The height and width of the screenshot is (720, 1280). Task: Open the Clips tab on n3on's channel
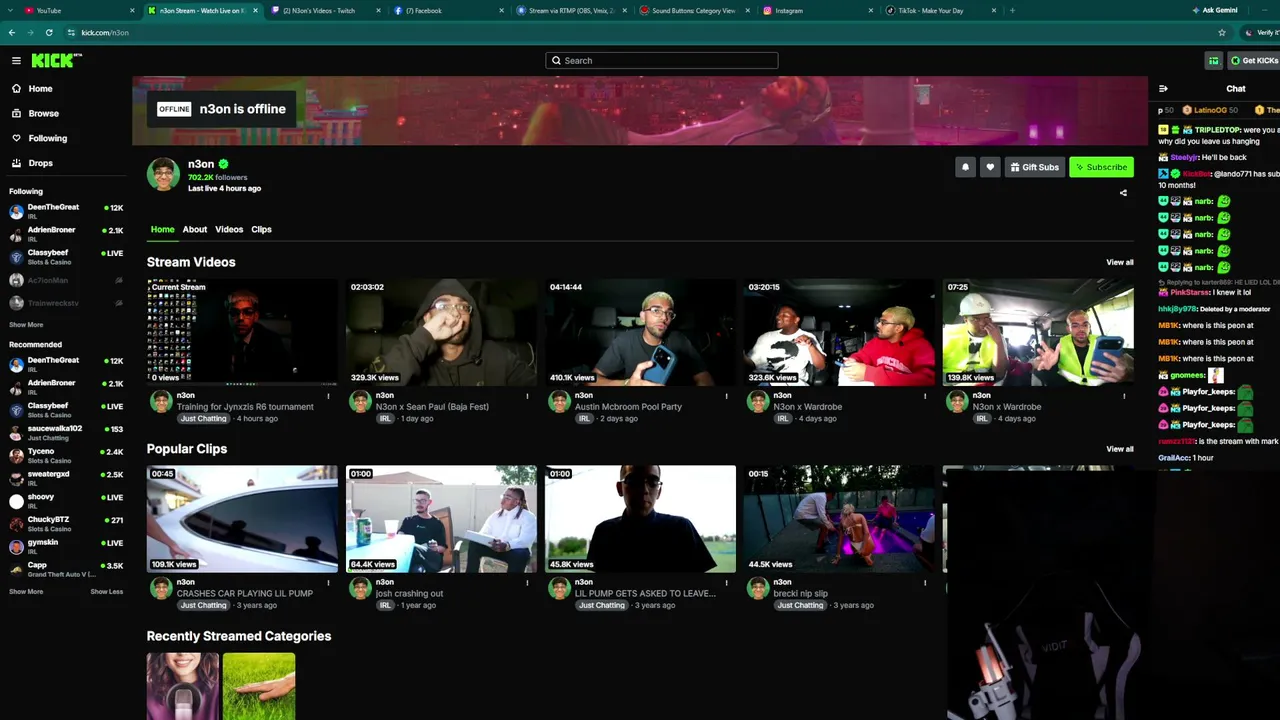click(261, 230)
